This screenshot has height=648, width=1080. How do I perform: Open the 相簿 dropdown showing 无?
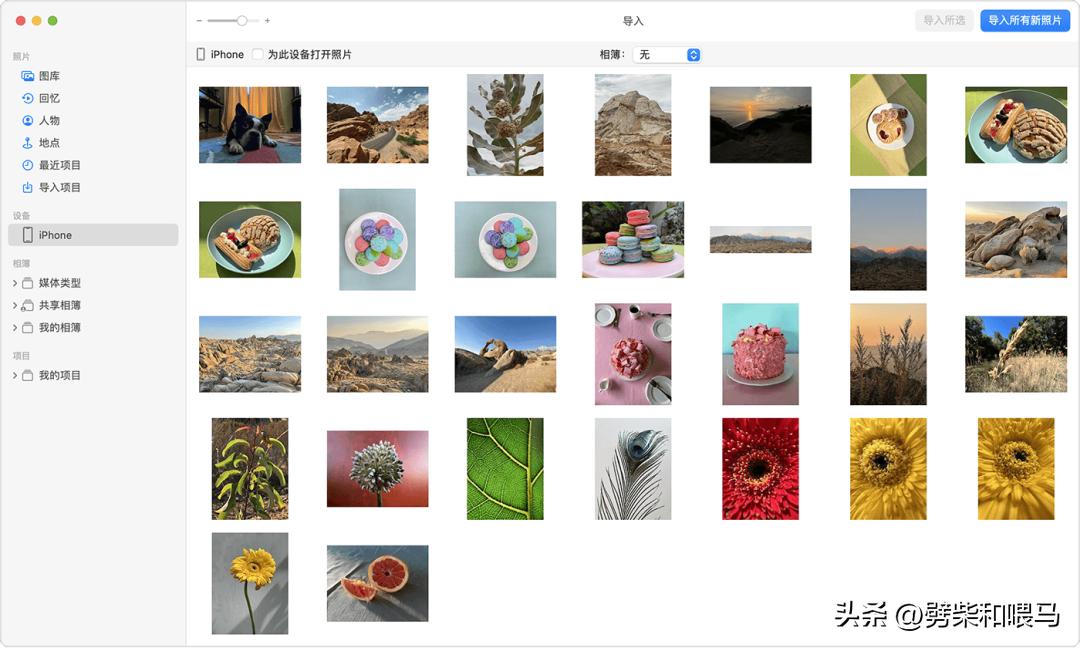(667, 54)
